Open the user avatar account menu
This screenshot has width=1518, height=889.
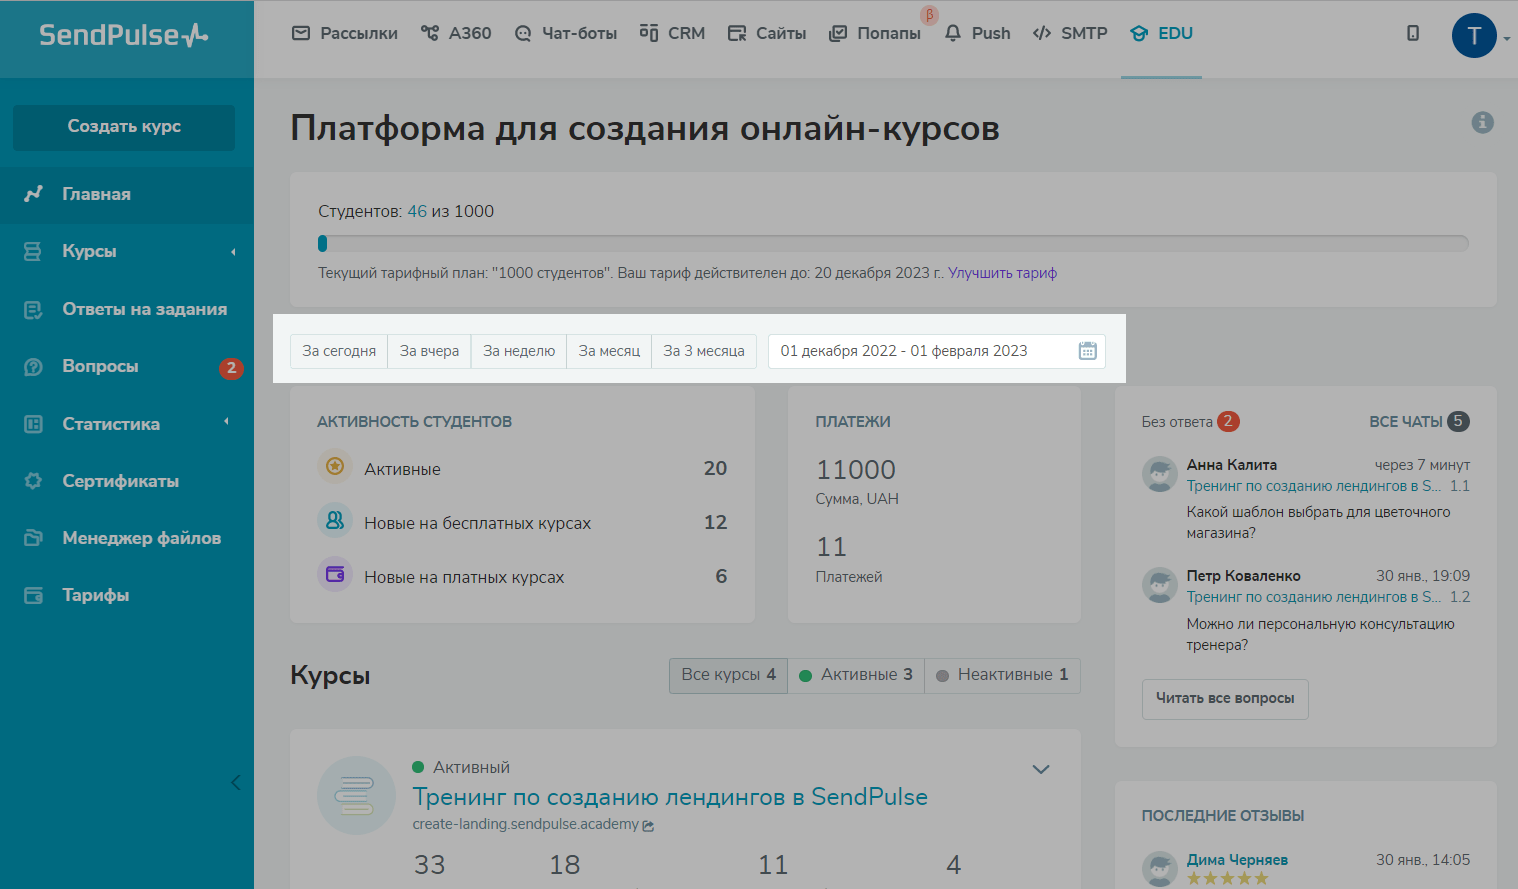click(x=1474, y=36)
